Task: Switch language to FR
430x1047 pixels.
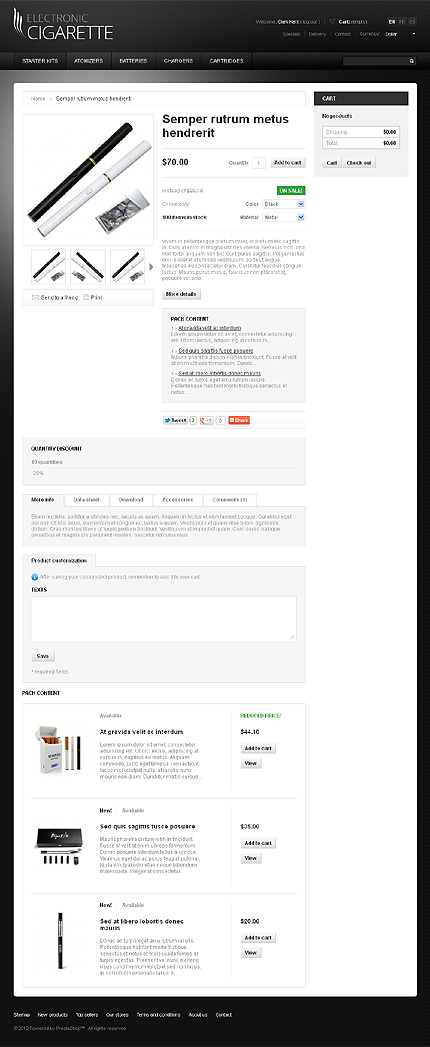Action: [402, 21]
